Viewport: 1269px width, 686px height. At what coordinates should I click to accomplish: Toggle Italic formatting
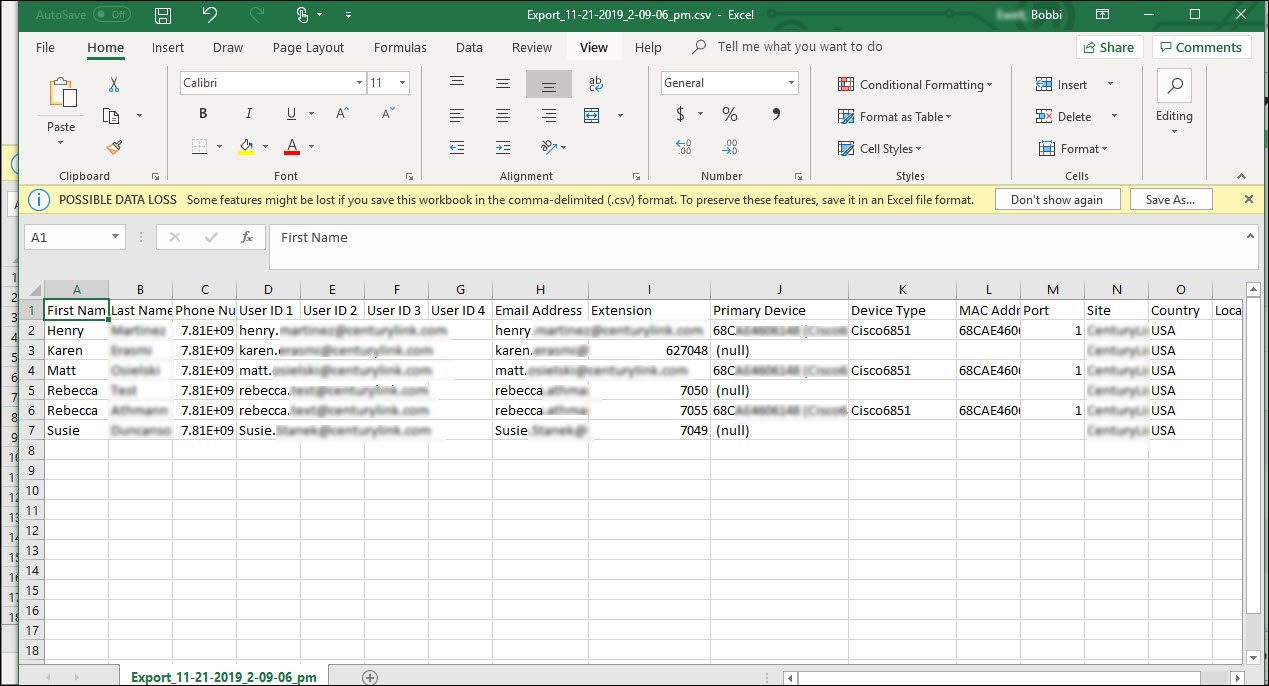pyautogui.click(x=247, y=114)
